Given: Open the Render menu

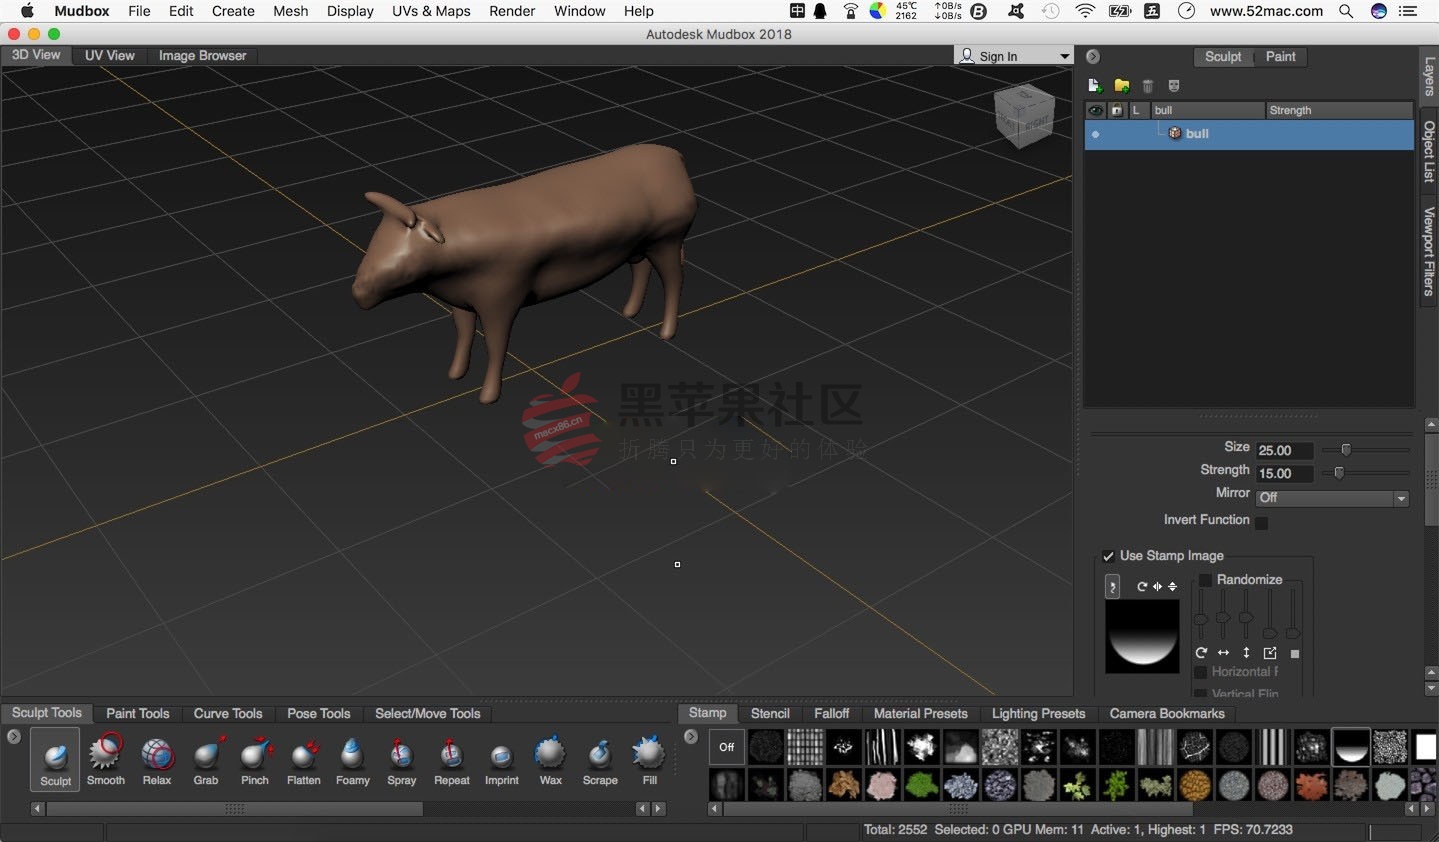Looking at the screenshot, I should tap(513, 11).
